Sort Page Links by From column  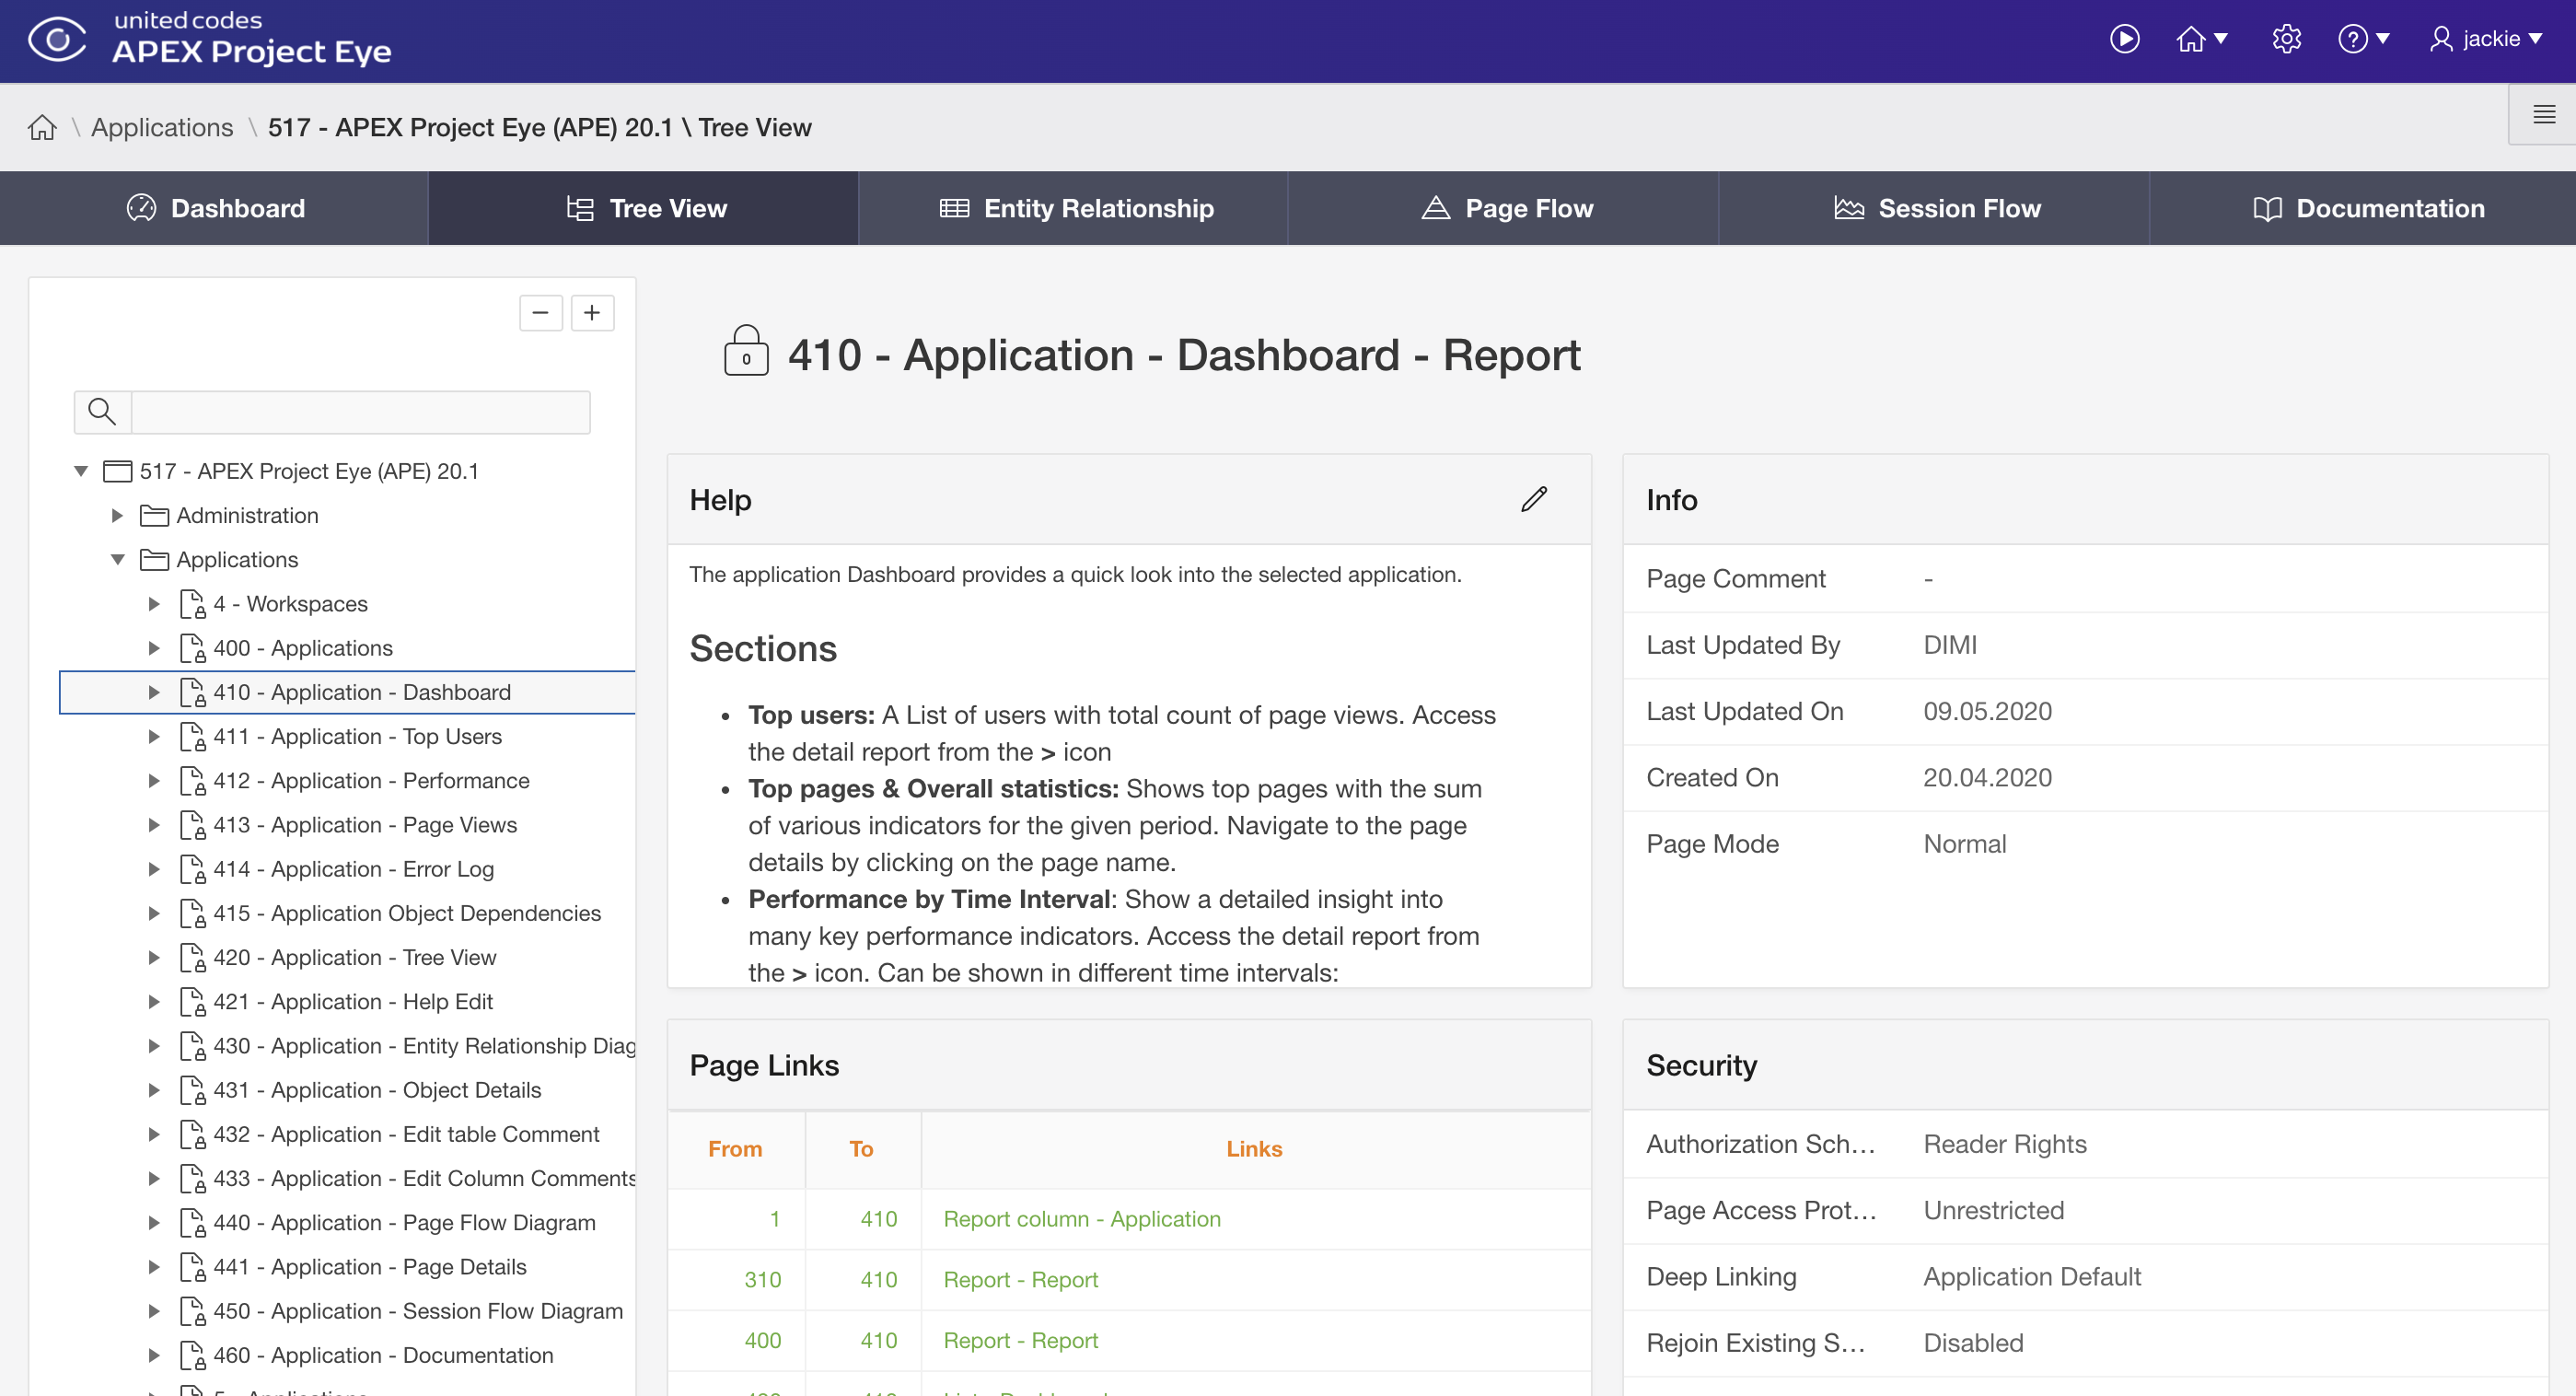pyautogui.click(x=735, y=1149)
